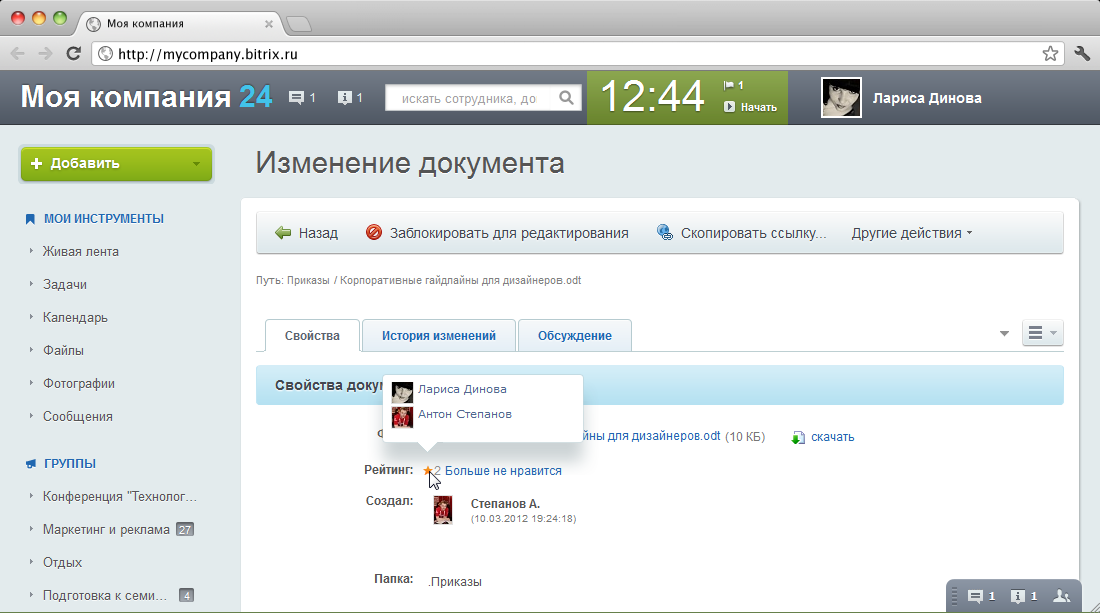
Task: Click the green download icon beside скачать
Action: (x=798, y=438)
